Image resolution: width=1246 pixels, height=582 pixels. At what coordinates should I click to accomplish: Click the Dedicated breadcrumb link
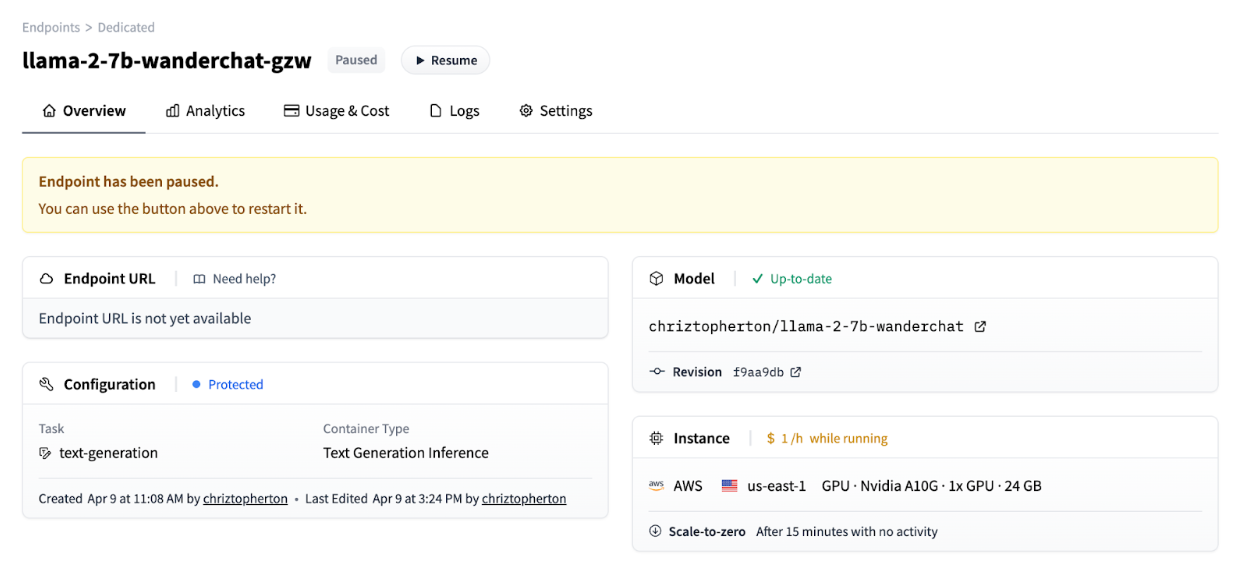click(x=126, y=27)
